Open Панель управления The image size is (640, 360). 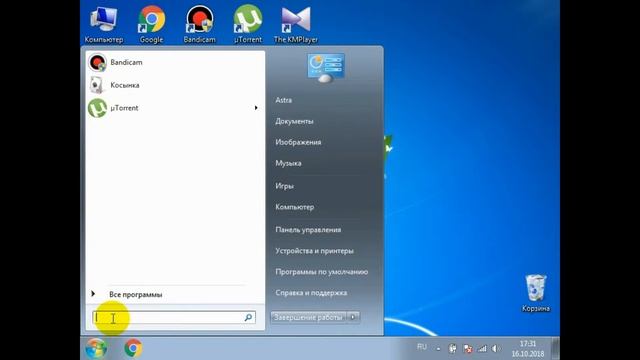point(308,230)
